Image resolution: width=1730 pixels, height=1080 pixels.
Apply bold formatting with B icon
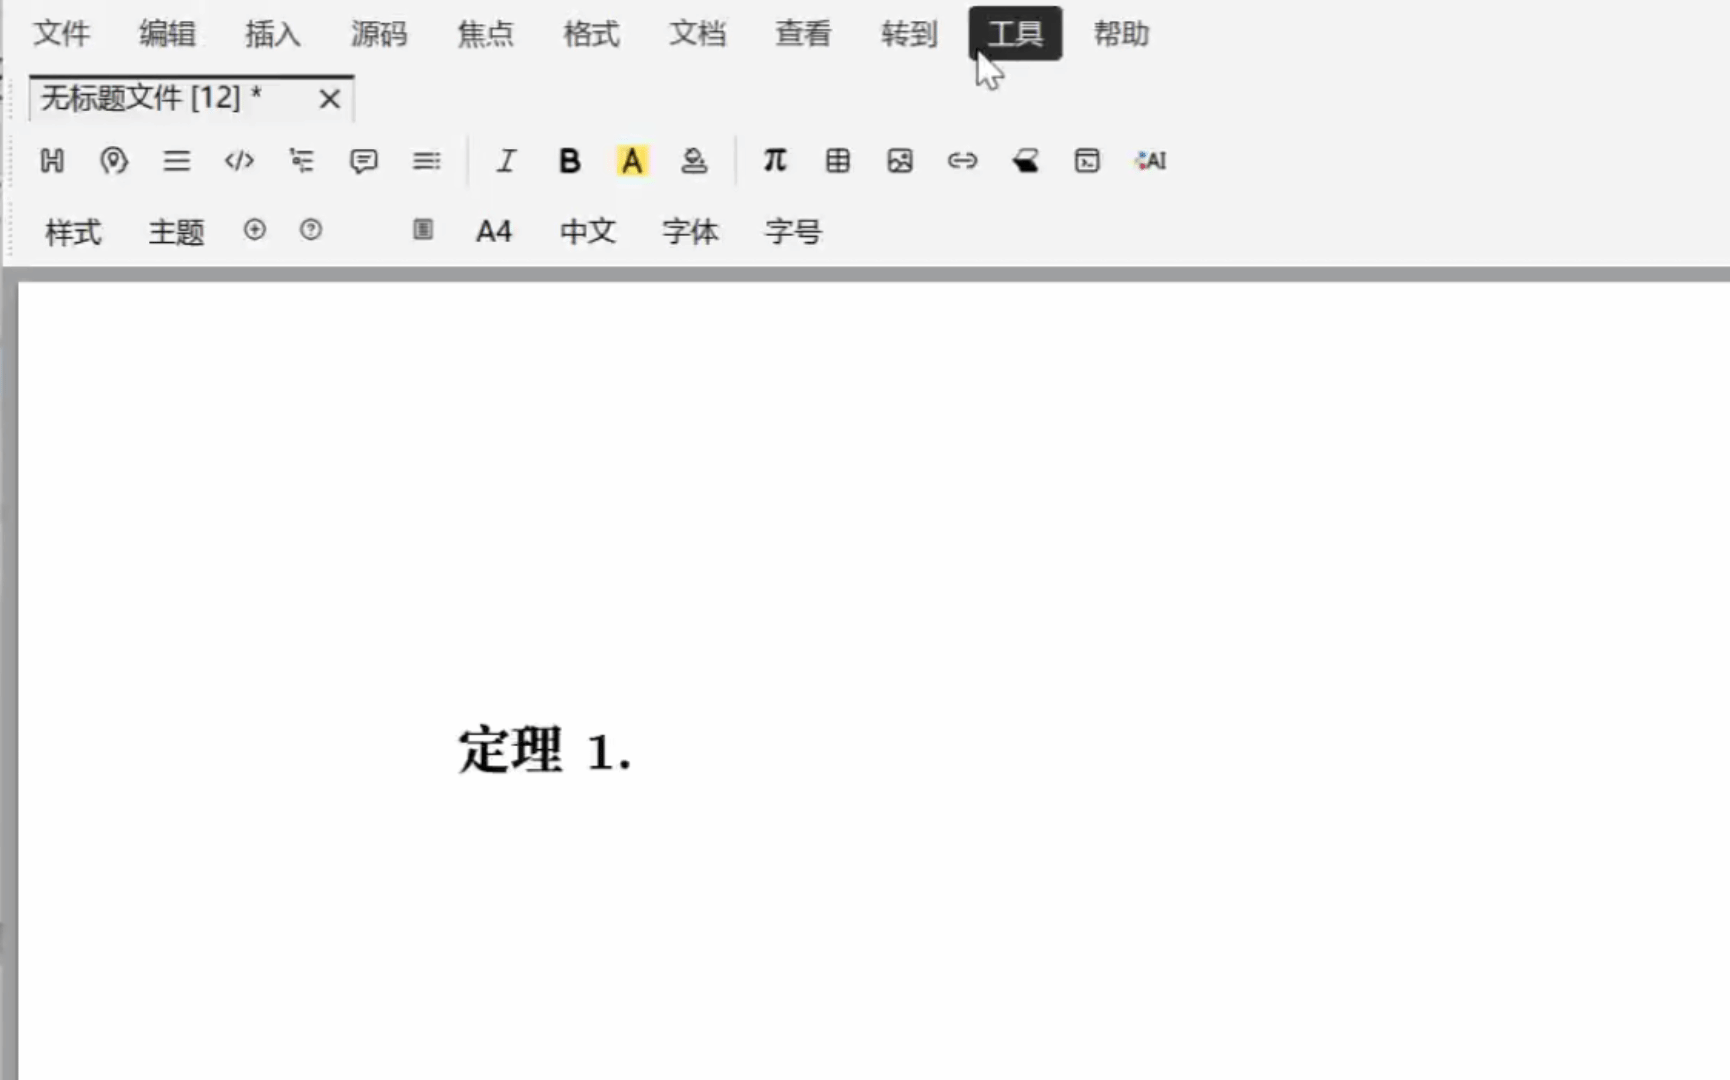pyautogui.click(x=569, y=161)
